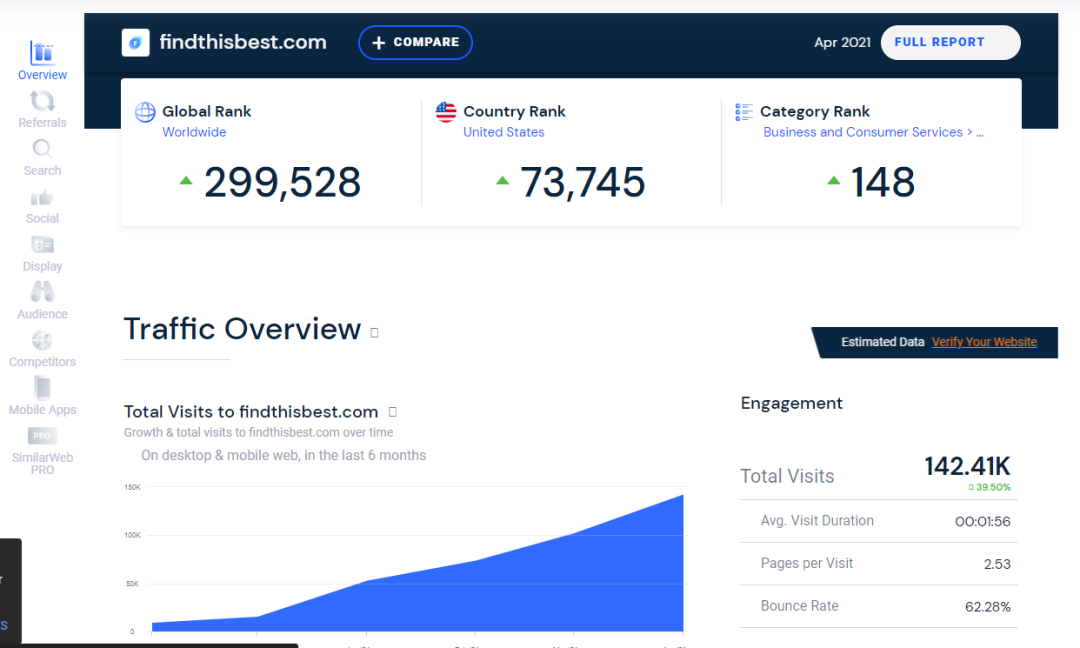Click the 150K y-axis label
Viewport: 1080px width, 648px height.
pyautogui.click(x=132, y=487)
